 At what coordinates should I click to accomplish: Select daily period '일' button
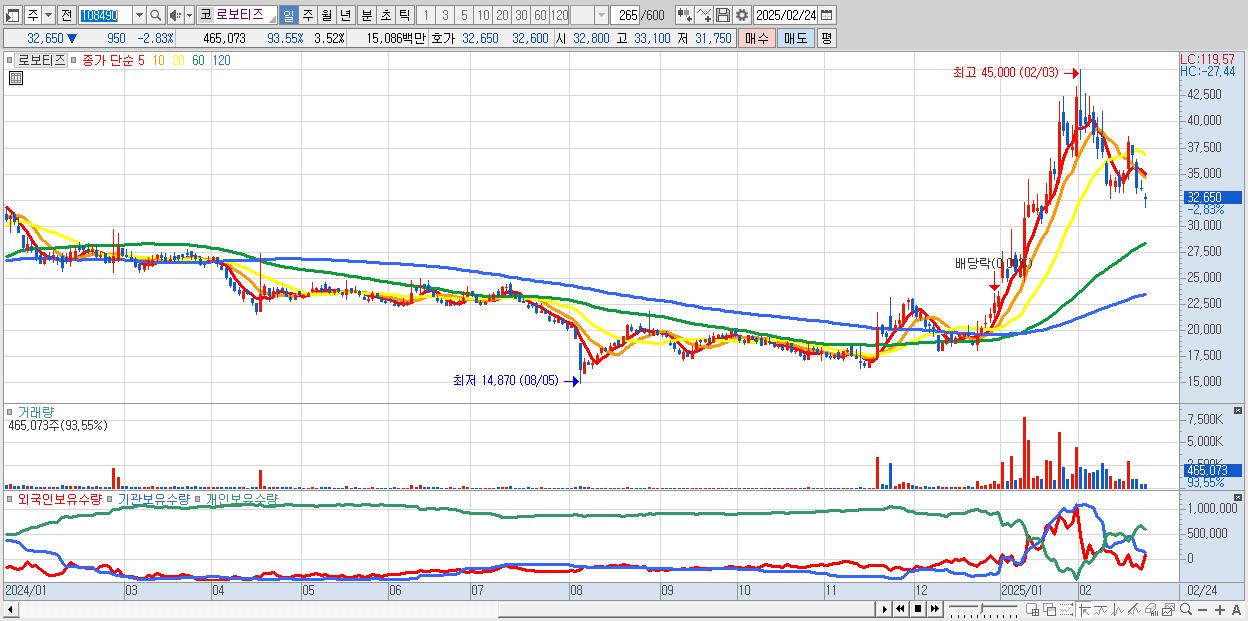pyautogui.click(x=288, y=15)
